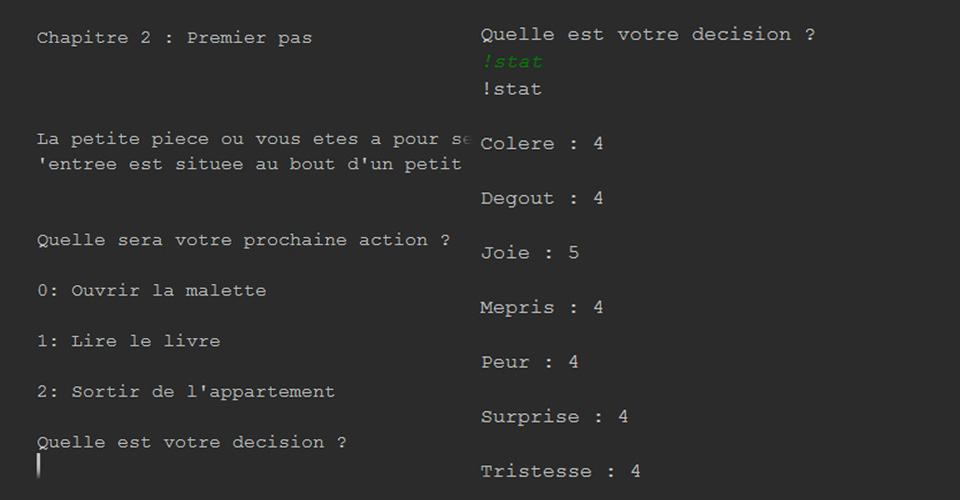960x500 pixels.
Task: Click the Joie : 5 stat line
Action: 530,253
